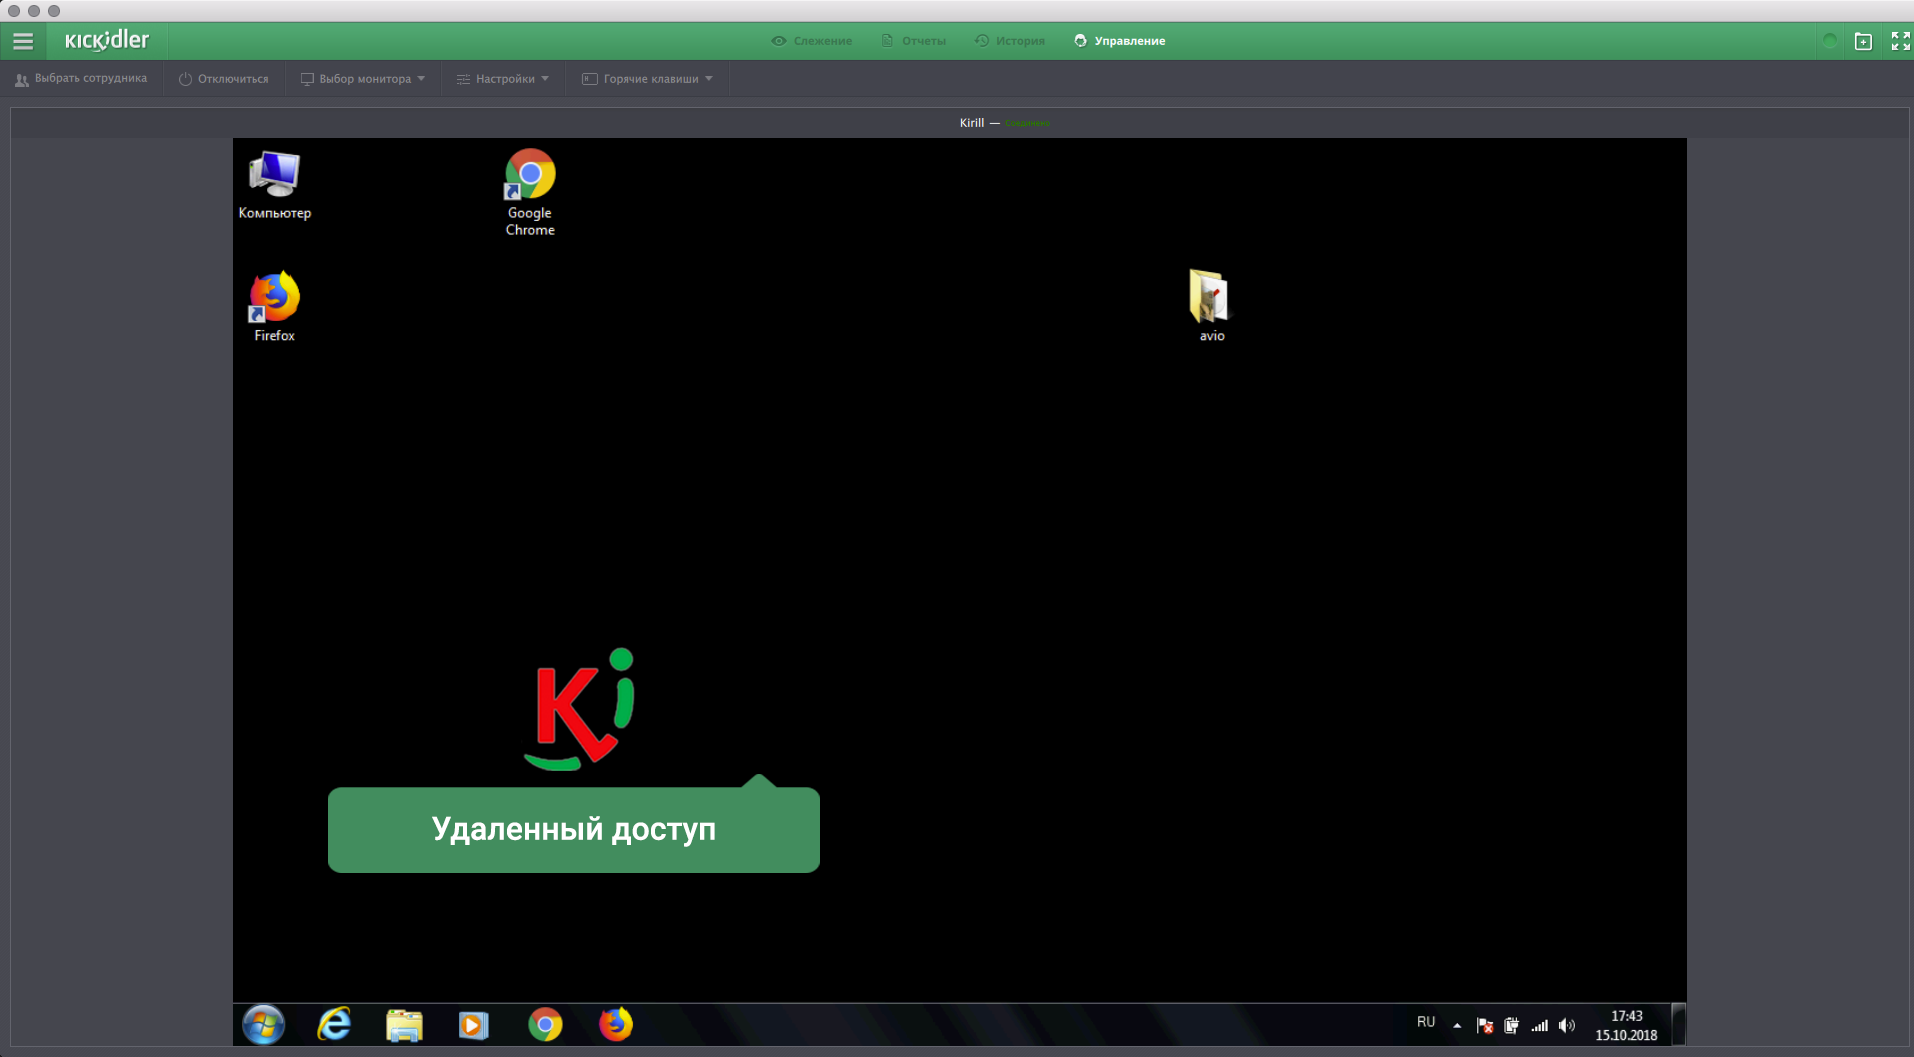The height and width of the screenshot is (1057, 1914).
Task: Click the RU language indicator
Action: pyautogui.click(x=1426, y=1022)
